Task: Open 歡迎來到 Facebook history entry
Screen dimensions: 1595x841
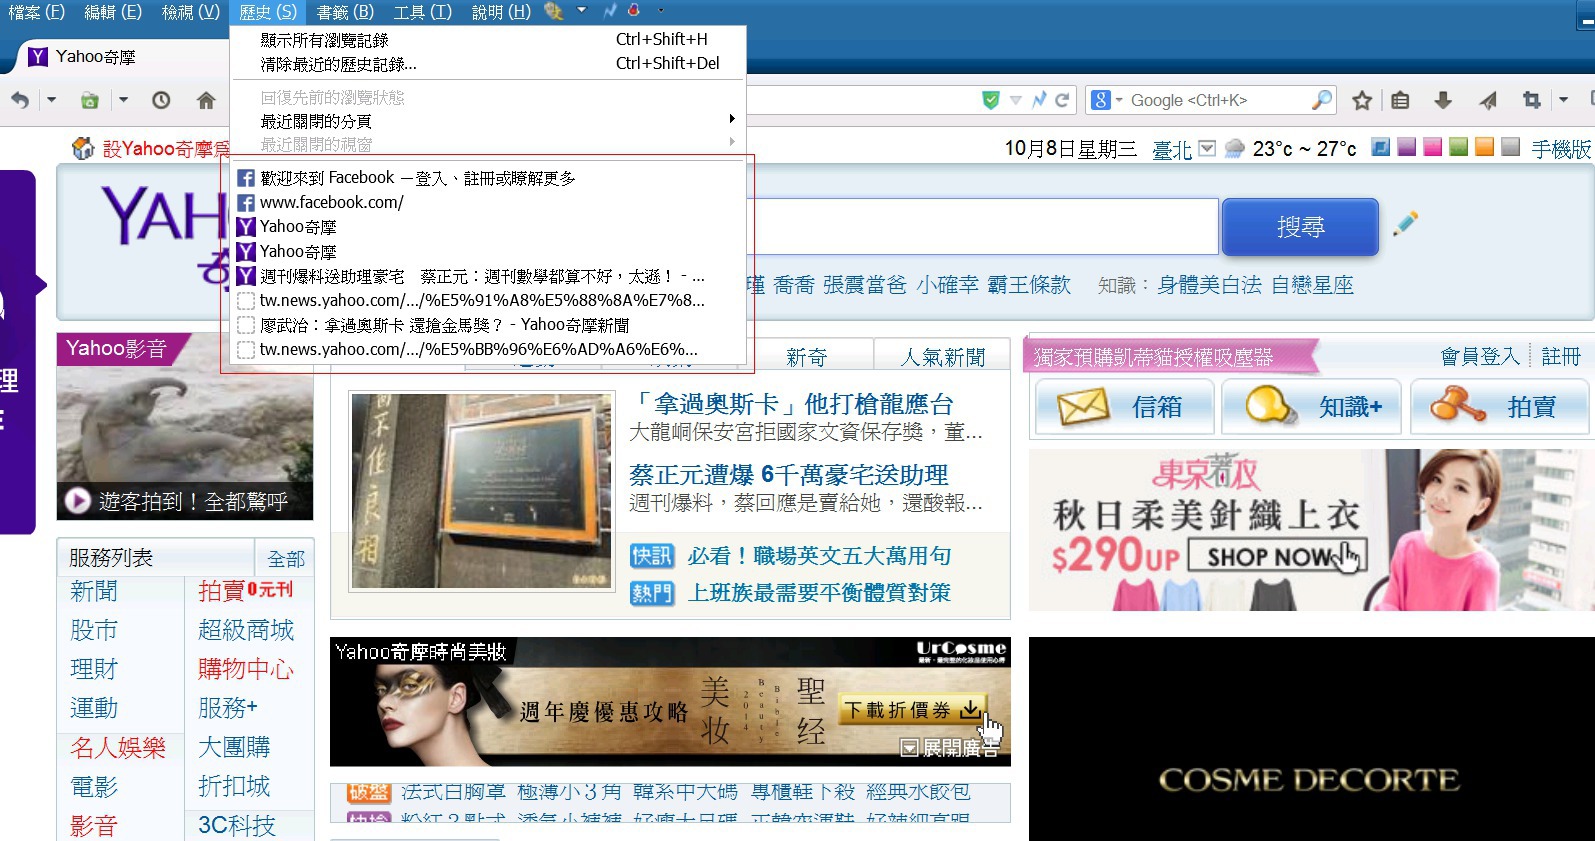Action: (x=489, y=178)
